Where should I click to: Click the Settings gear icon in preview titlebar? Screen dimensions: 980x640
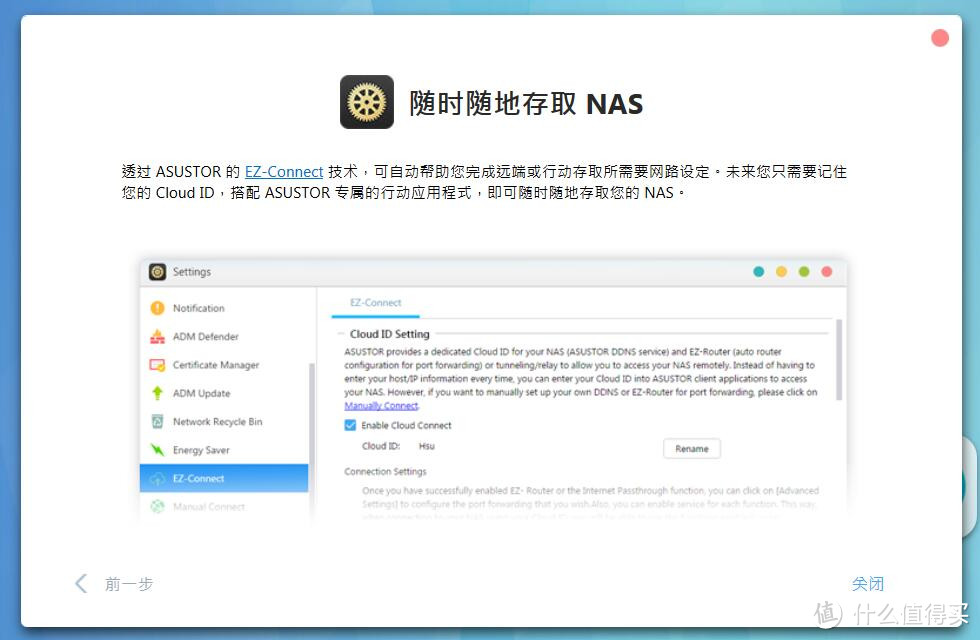[x=158, y=272]
